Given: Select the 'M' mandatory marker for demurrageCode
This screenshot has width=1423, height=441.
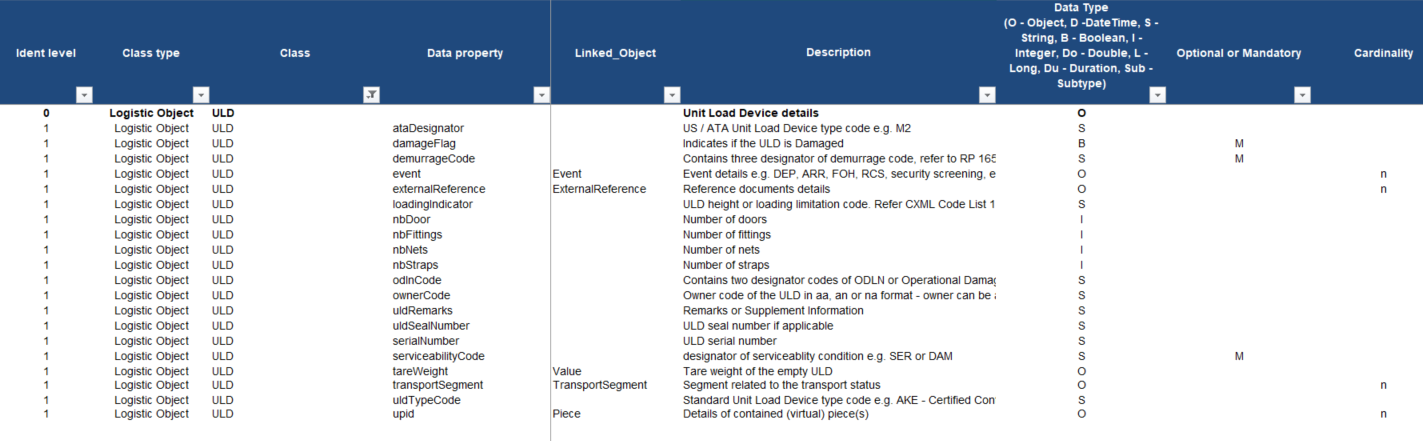Looking at the screenshot, I should pyautogui.click(x=1239, y=159).
